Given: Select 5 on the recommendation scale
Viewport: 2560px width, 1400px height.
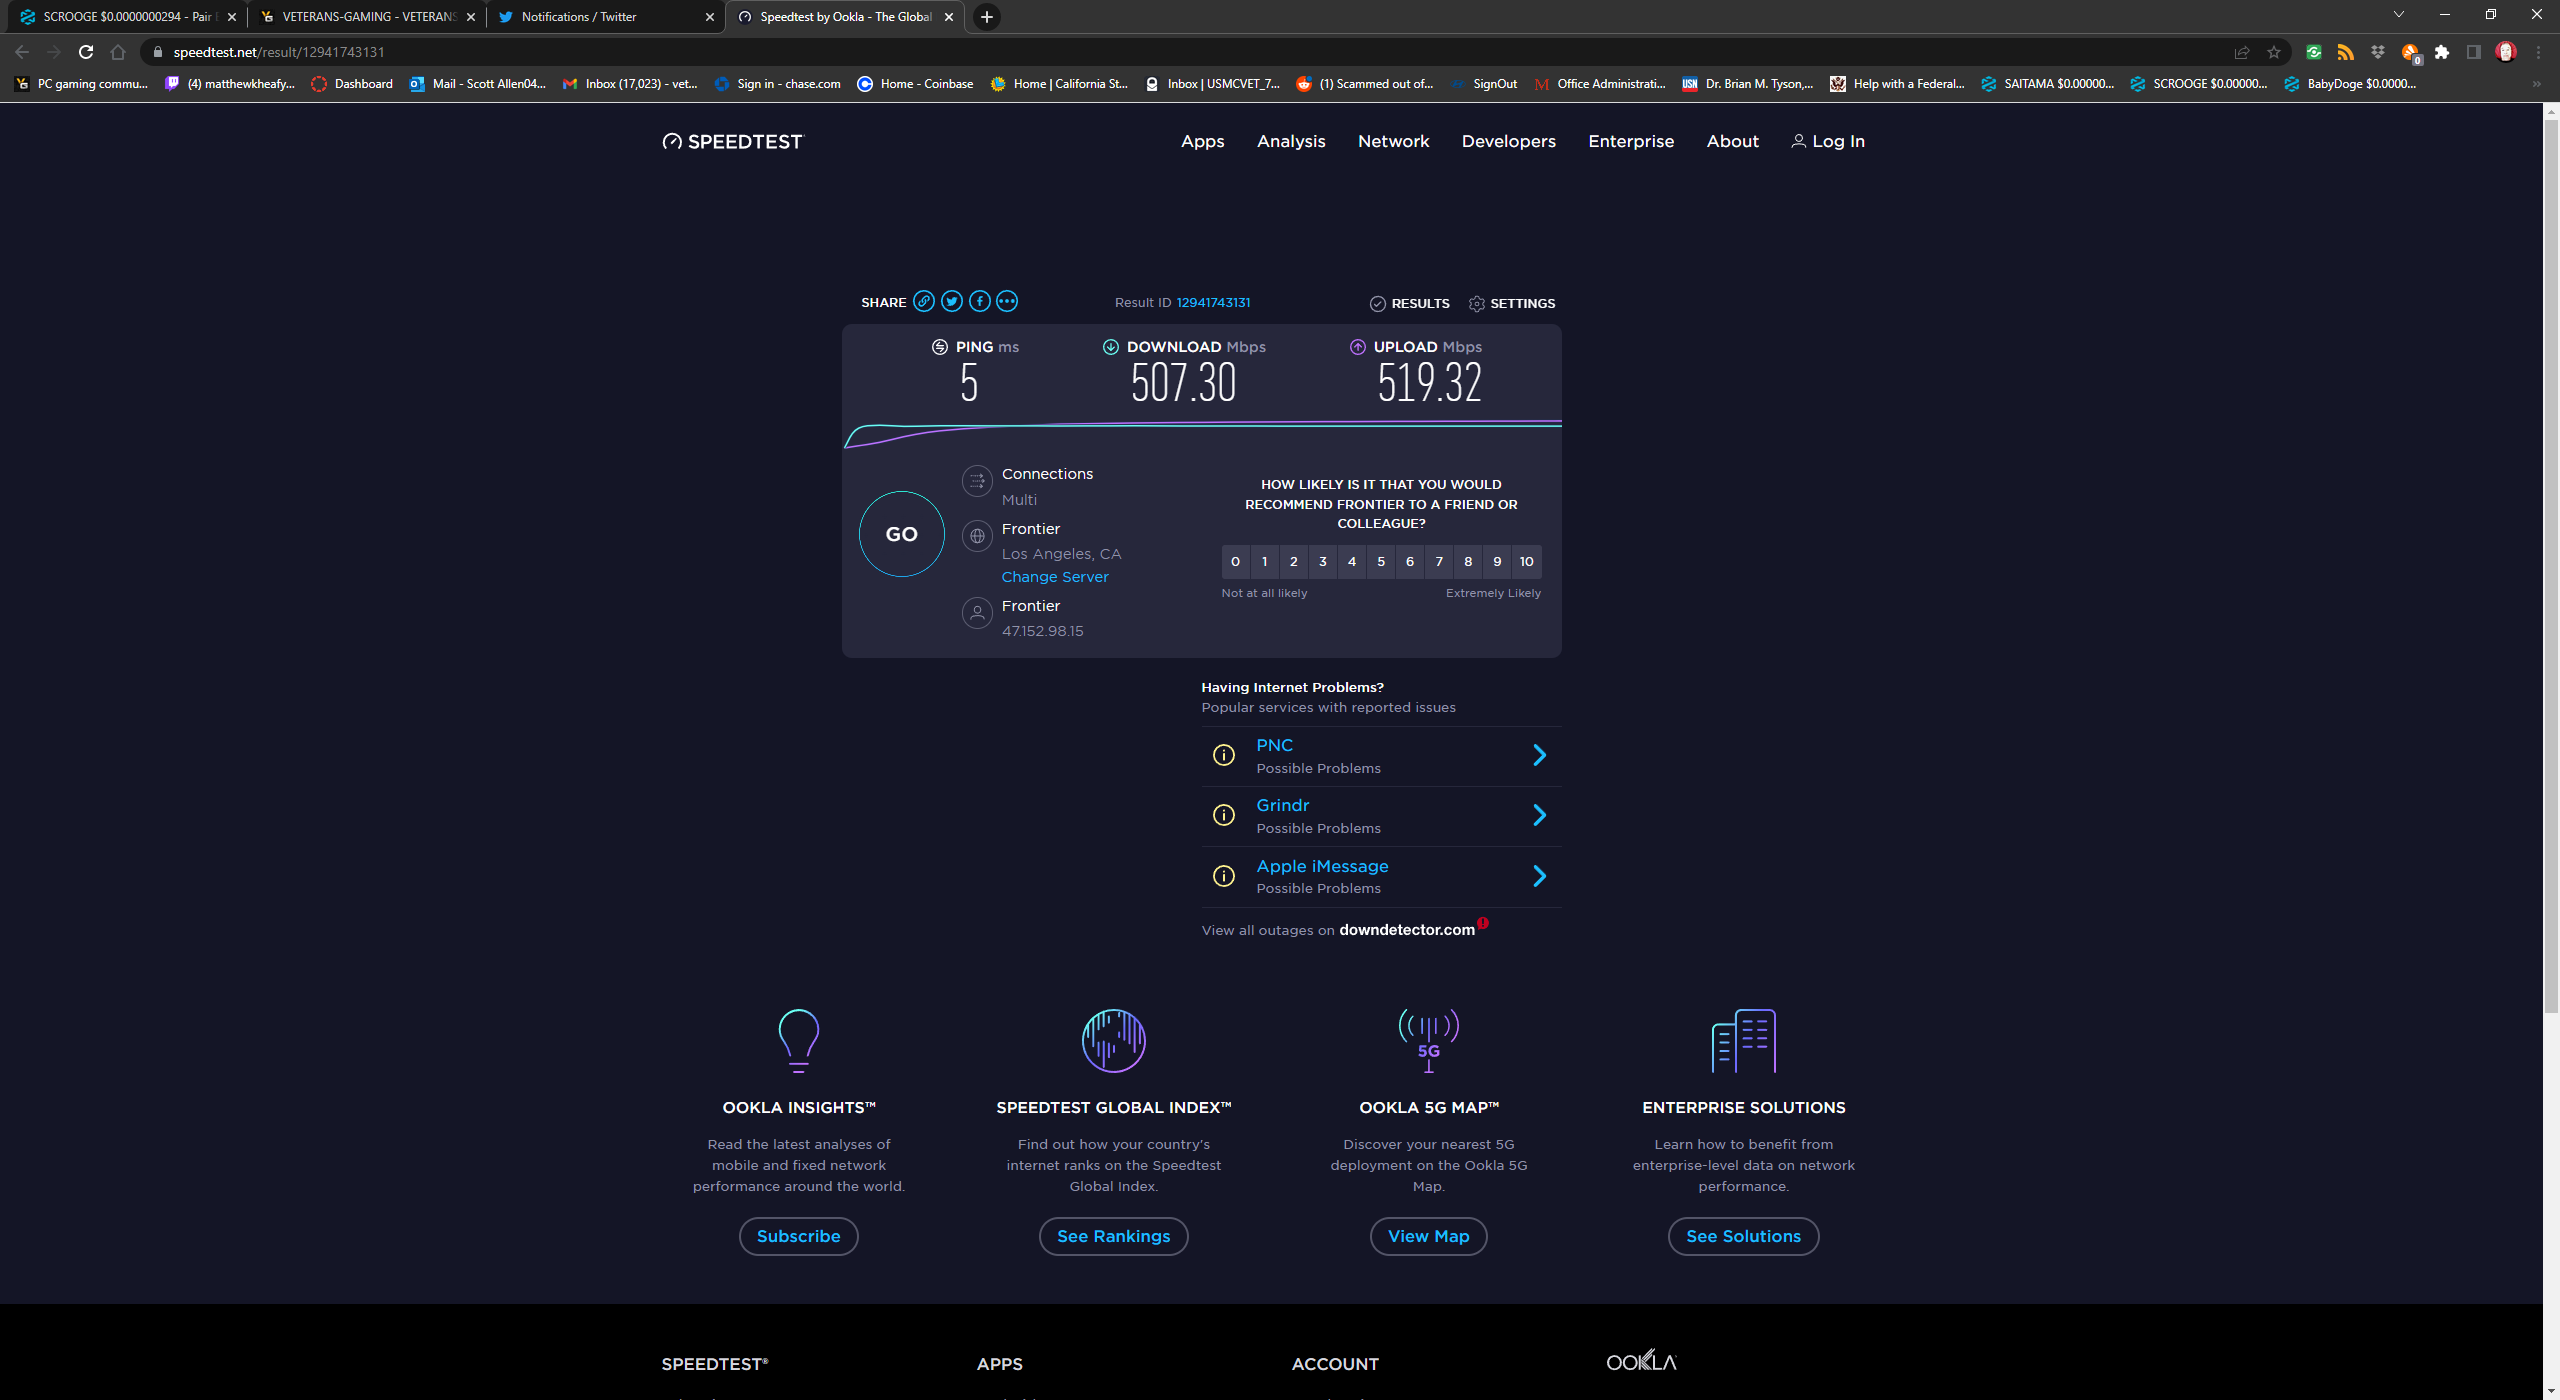Looking at the screenshot, I should [1381, 561].
